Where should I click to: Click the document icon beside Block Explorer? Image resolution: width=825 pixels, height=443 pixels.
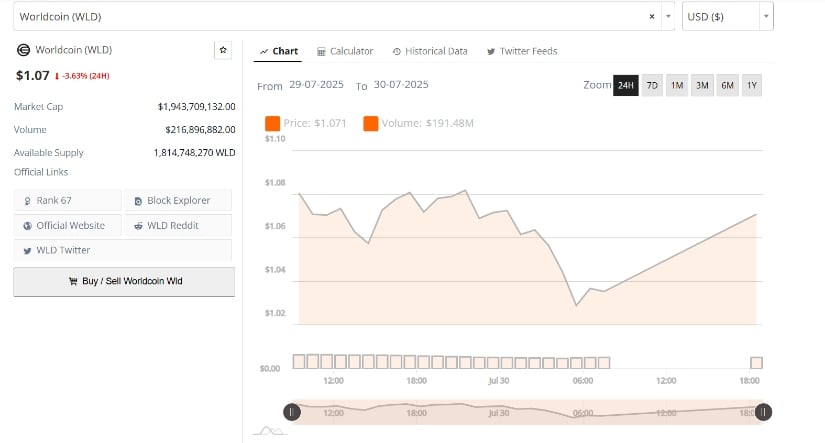(x=138, y=201)
